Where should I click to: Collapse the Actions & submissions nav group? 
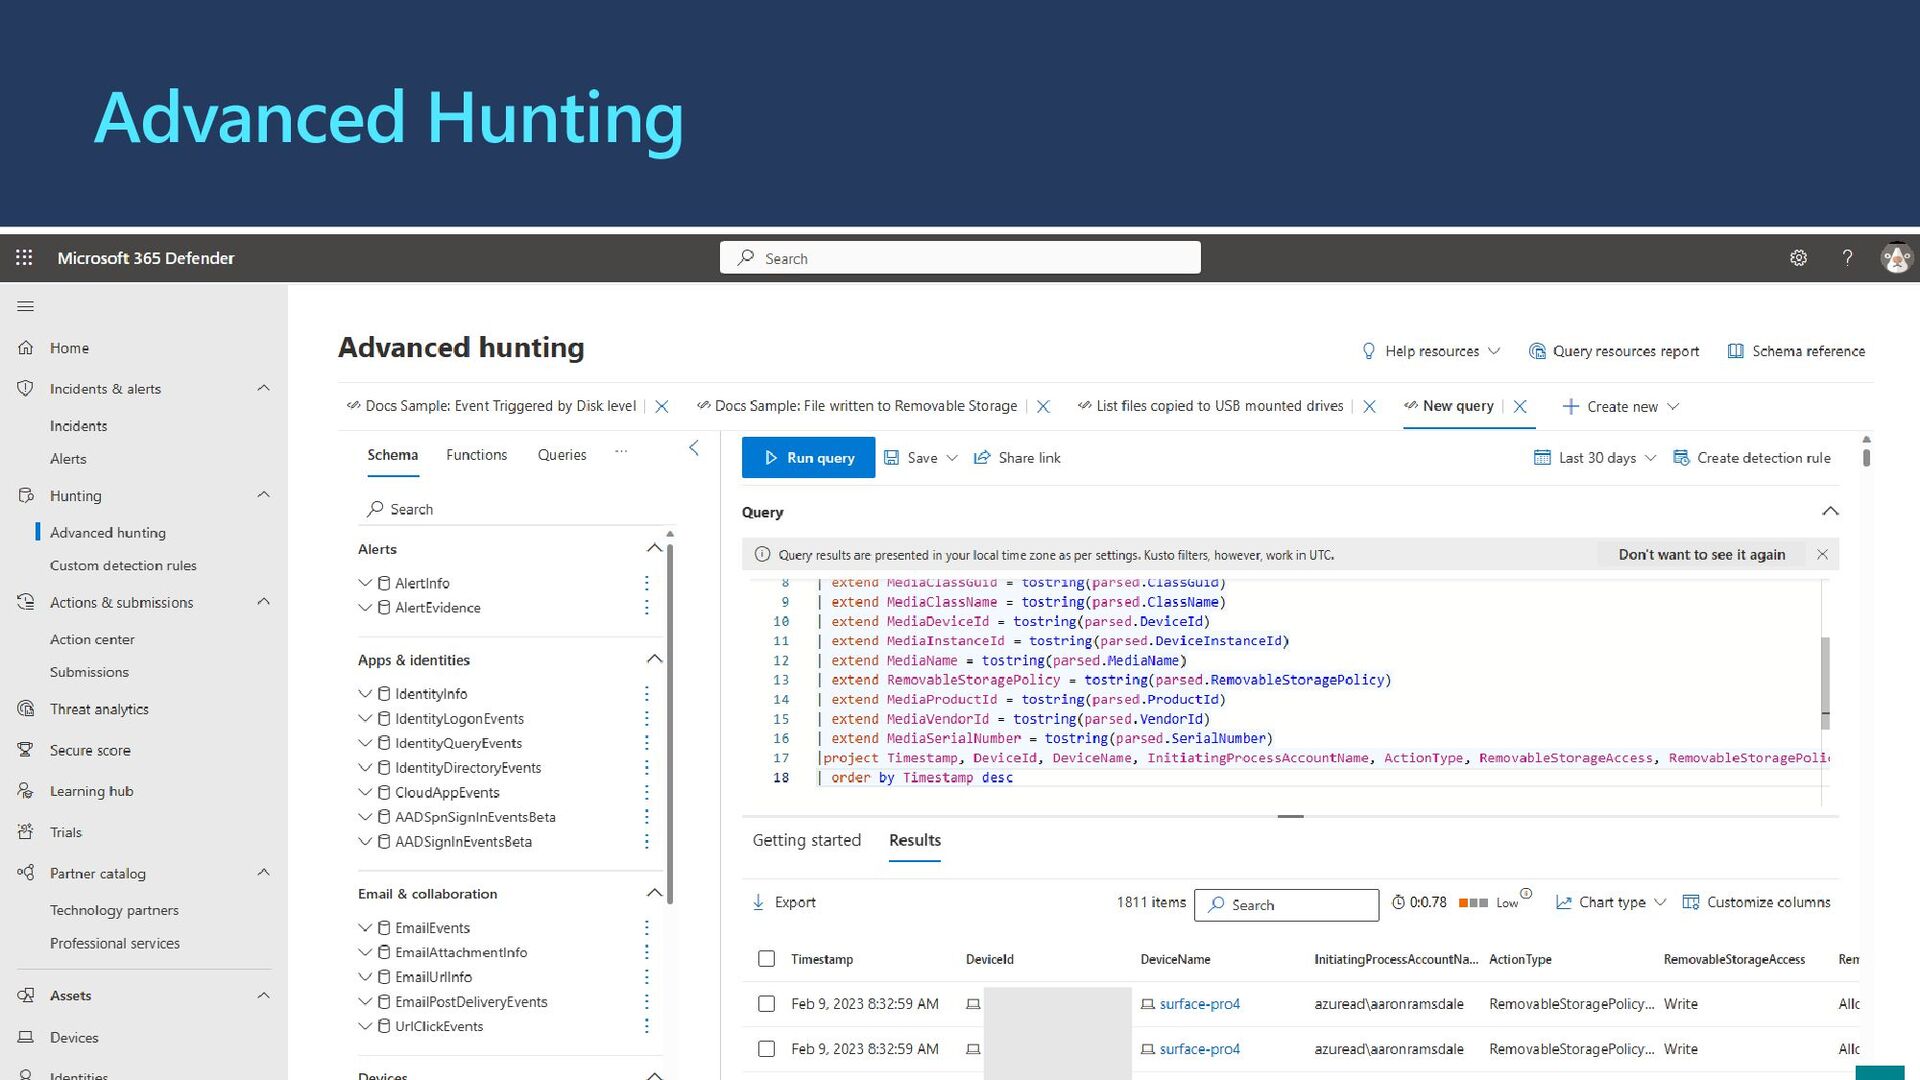point(264,602)
